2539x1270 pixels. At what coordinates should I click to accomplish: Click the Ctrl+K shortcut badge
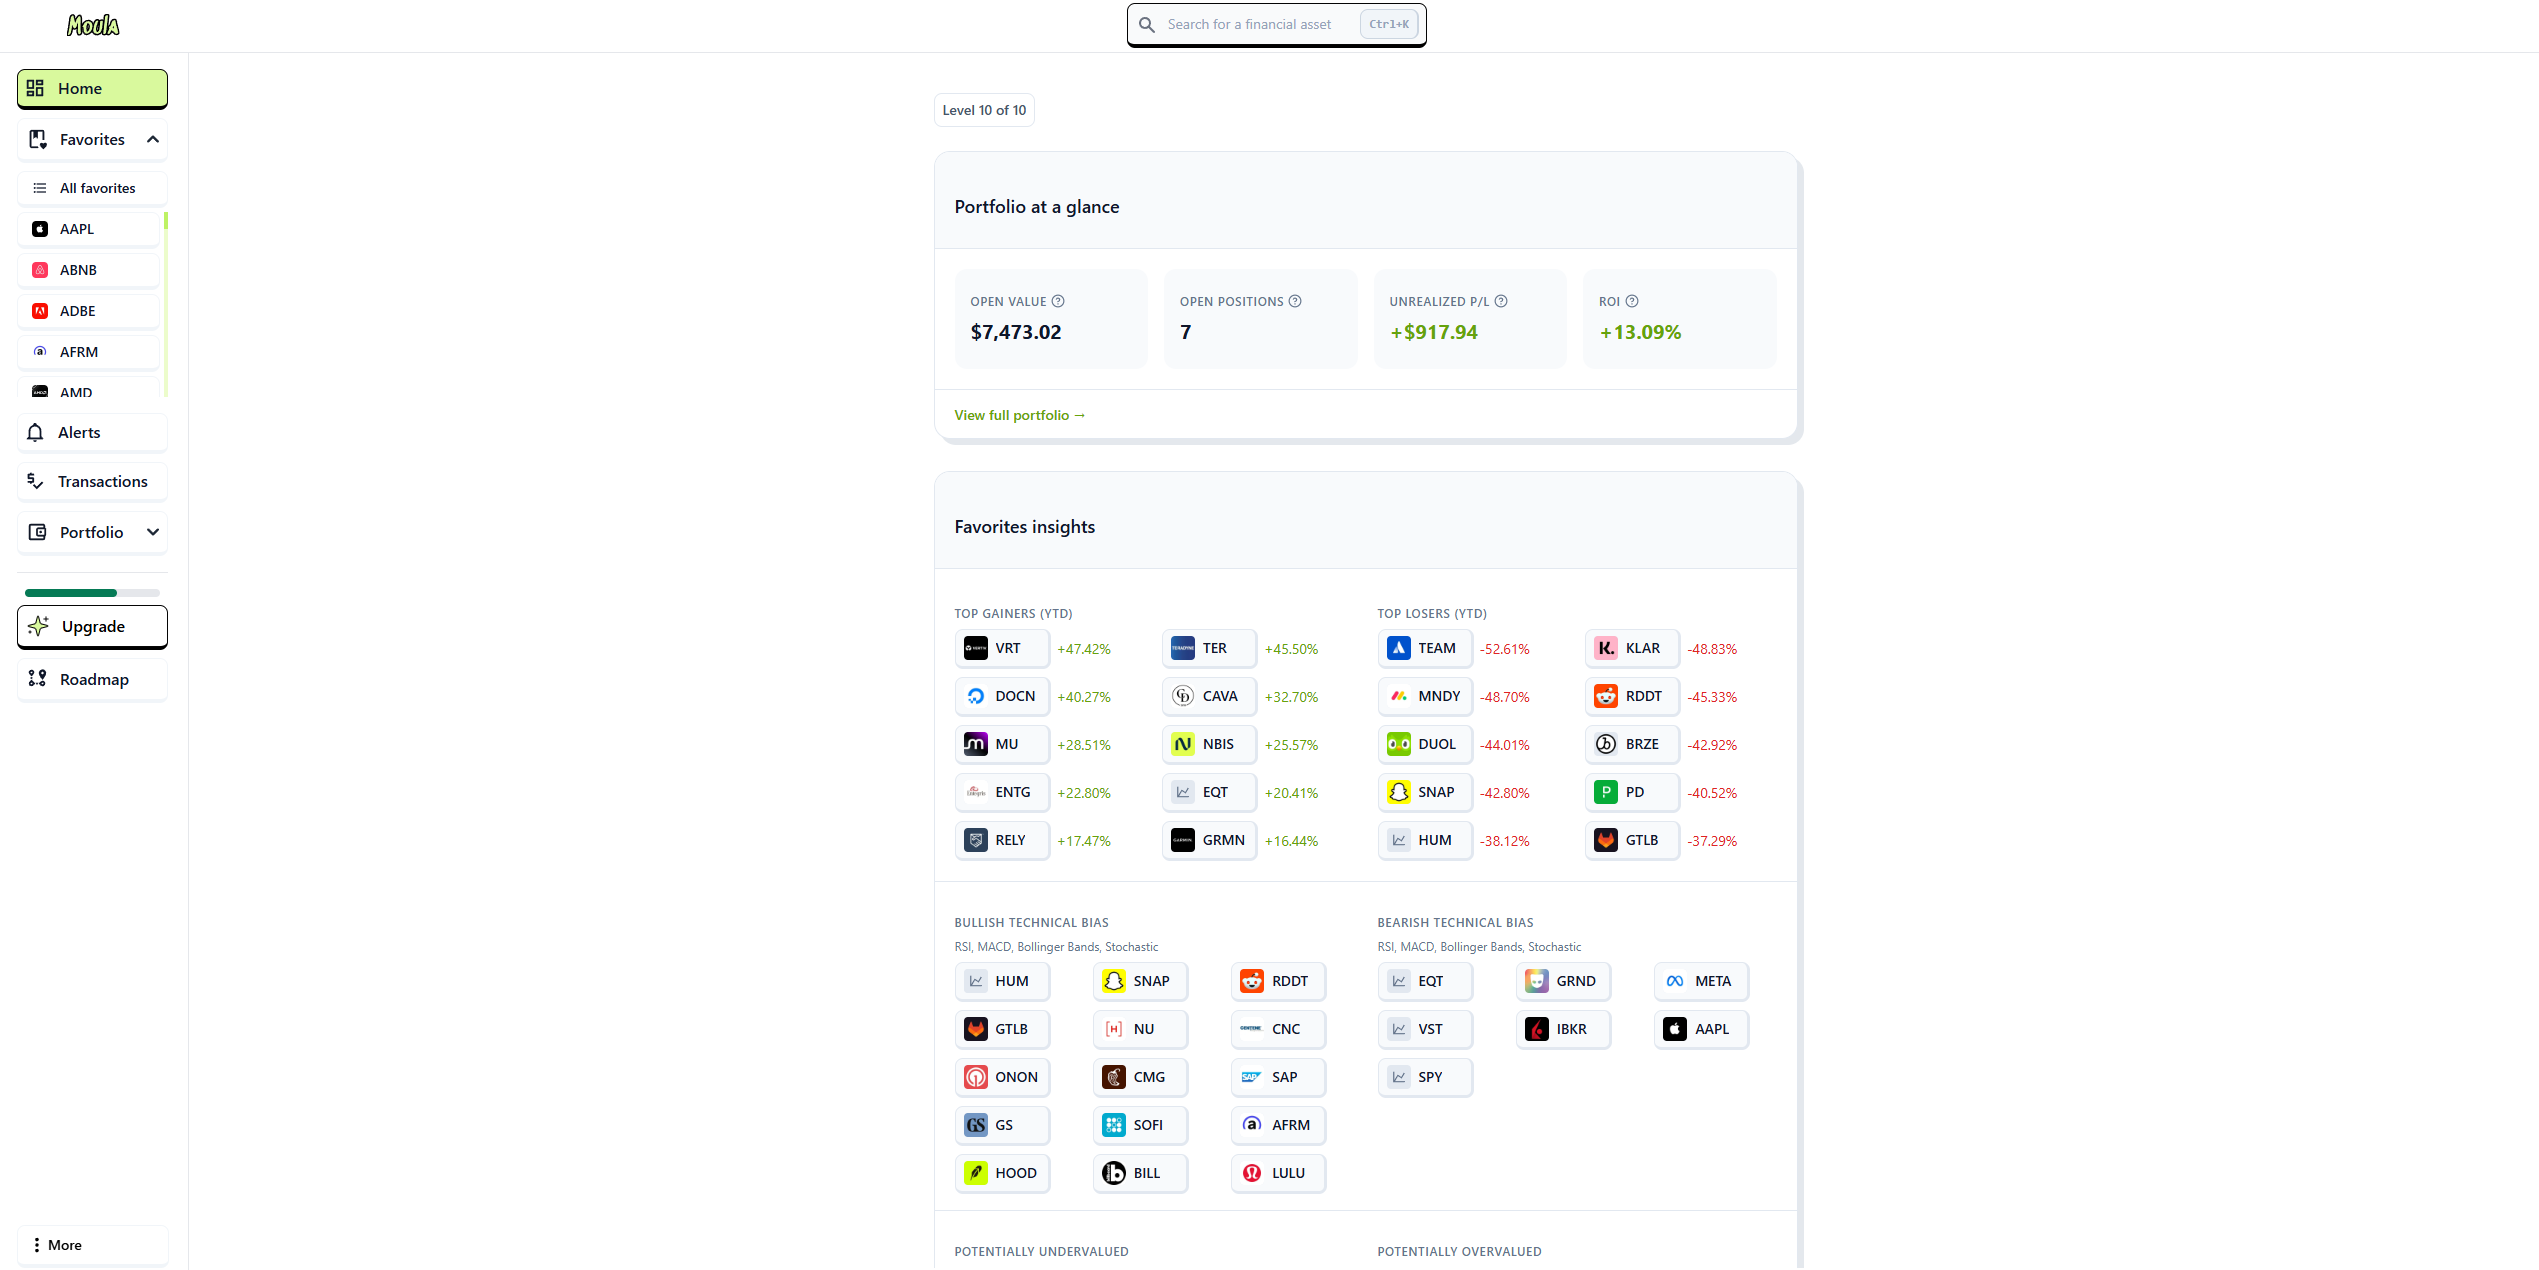pos(1389,25)
